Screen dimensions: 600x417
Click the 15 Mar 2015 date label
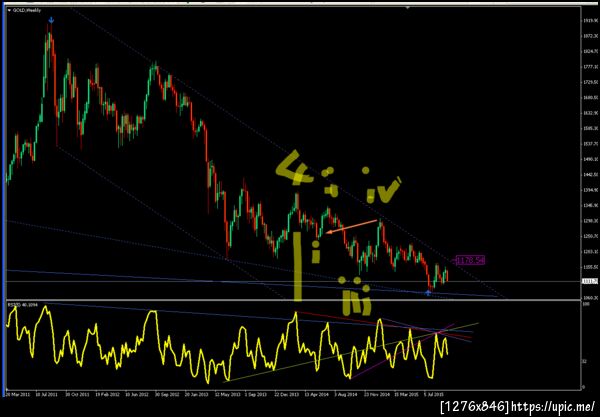pyautogui.click(x=407, y=394)
